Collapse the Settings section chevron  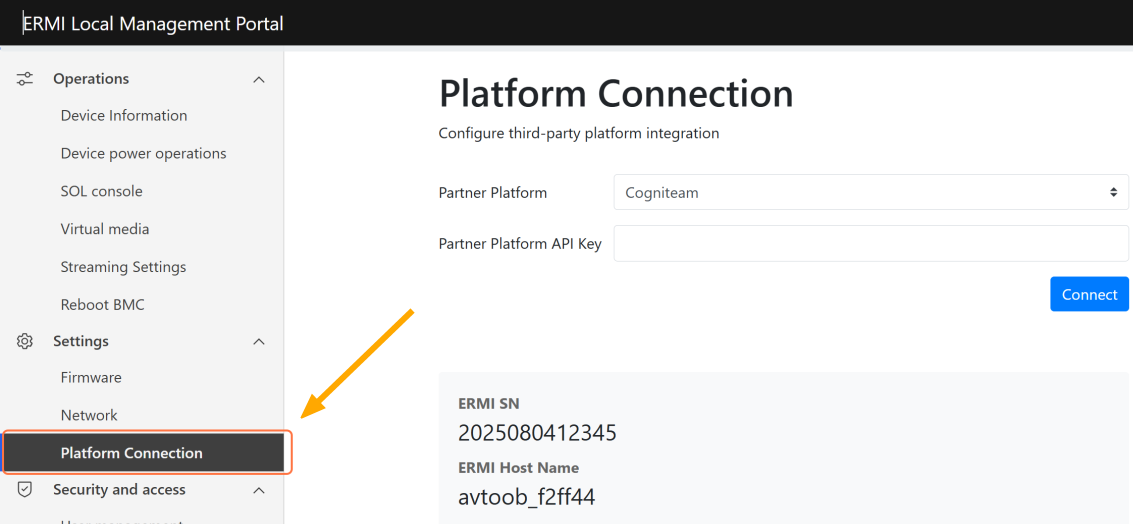(x=259, y=342)
